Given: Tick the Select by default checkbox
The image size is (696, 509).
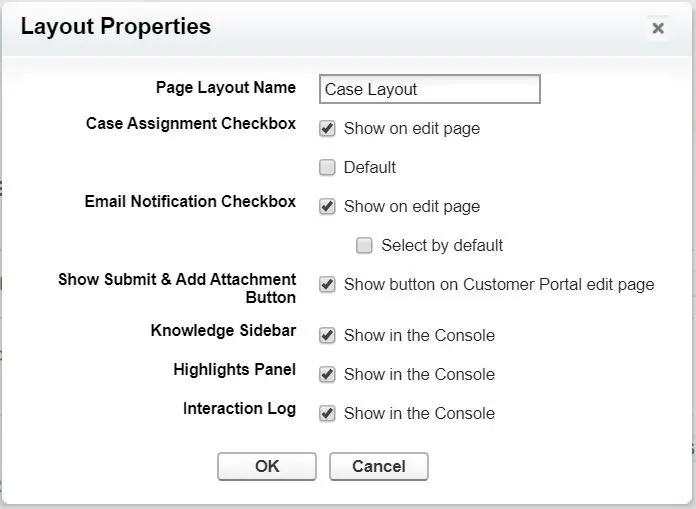Looking at the screenshot, I should pyautogui.click(x=364, y=245).
